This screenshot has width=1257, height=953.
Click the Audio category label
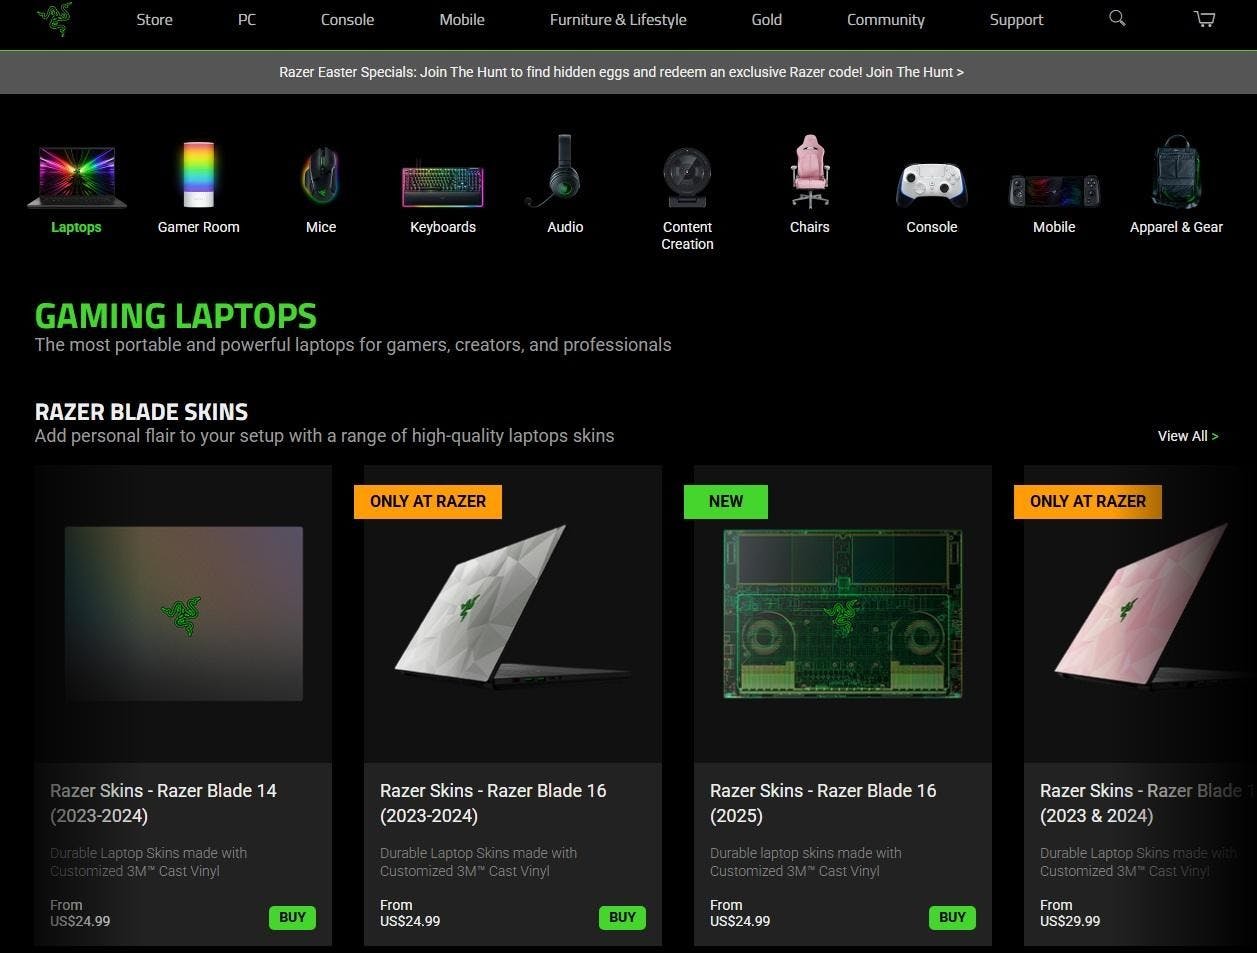click(x=565, y=227)
